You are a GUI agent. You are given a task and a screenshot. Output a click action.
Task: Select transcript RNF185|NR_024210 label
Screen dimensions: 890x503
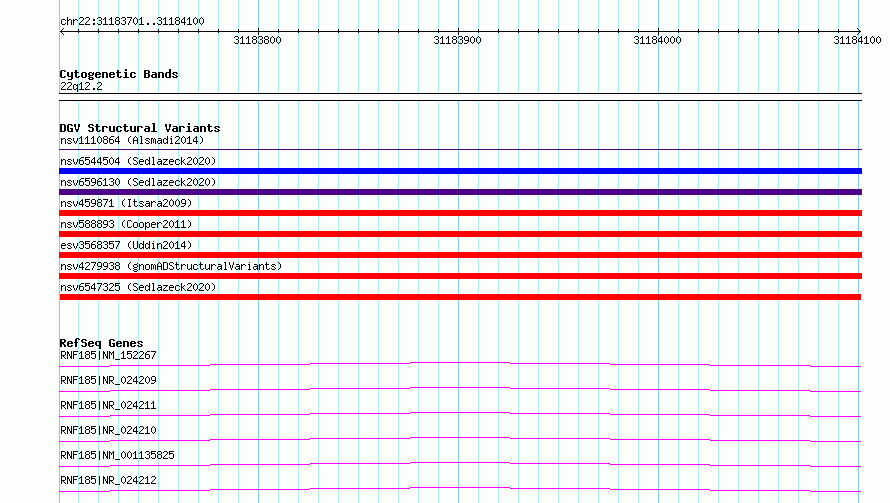(x=108, y=430)
